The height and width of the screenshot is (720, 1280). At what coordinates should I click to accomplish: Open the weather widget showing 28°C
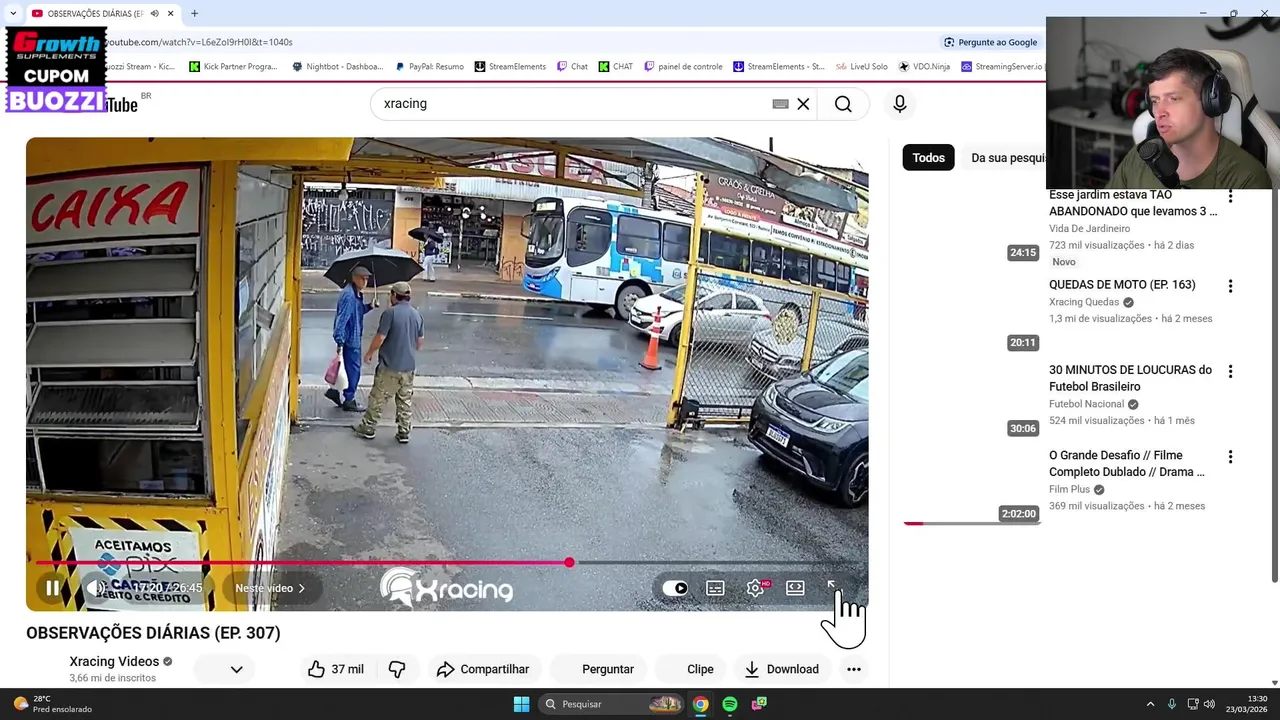tap(52, 704)
